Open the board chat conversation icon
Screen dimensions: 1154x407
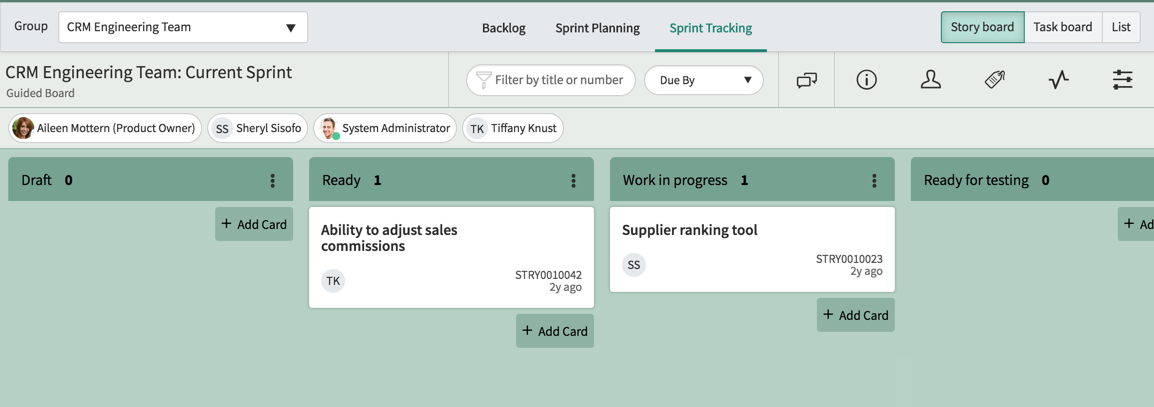pos(807,80)
